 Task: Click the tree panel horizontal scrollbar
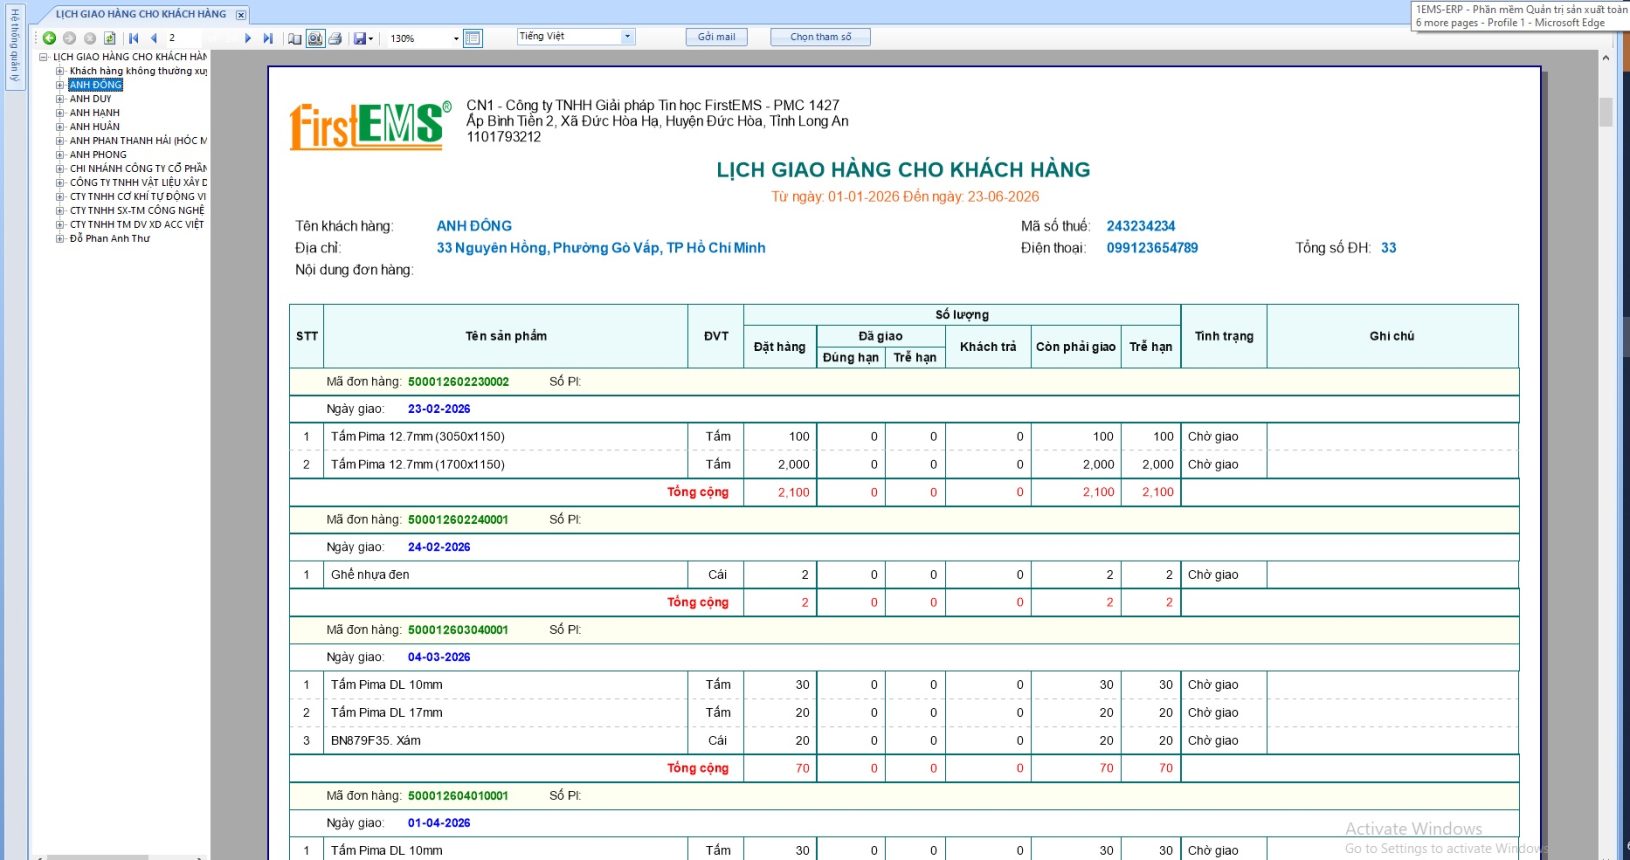coord(98,857)
